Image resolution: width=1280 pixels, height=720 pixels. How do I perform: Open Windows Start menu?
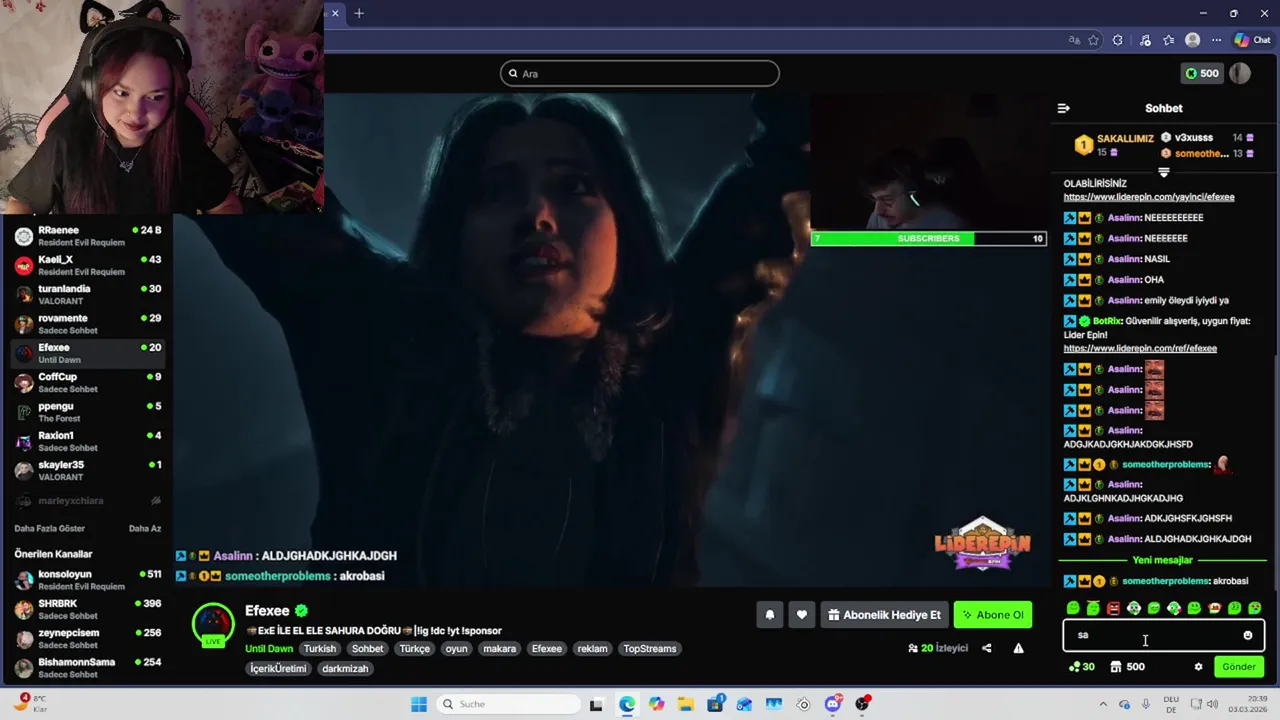(419, 704)
